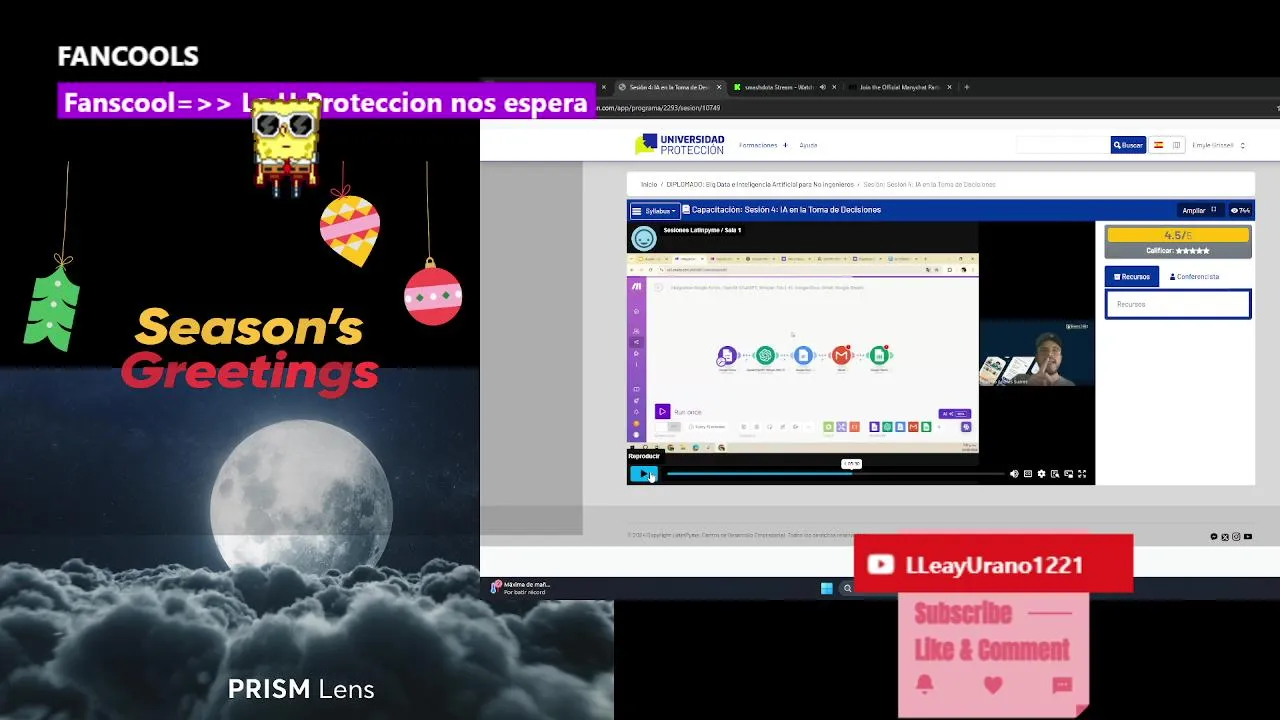
Task: Click the Google Sheets module node
Action: [x=879, y=355]
